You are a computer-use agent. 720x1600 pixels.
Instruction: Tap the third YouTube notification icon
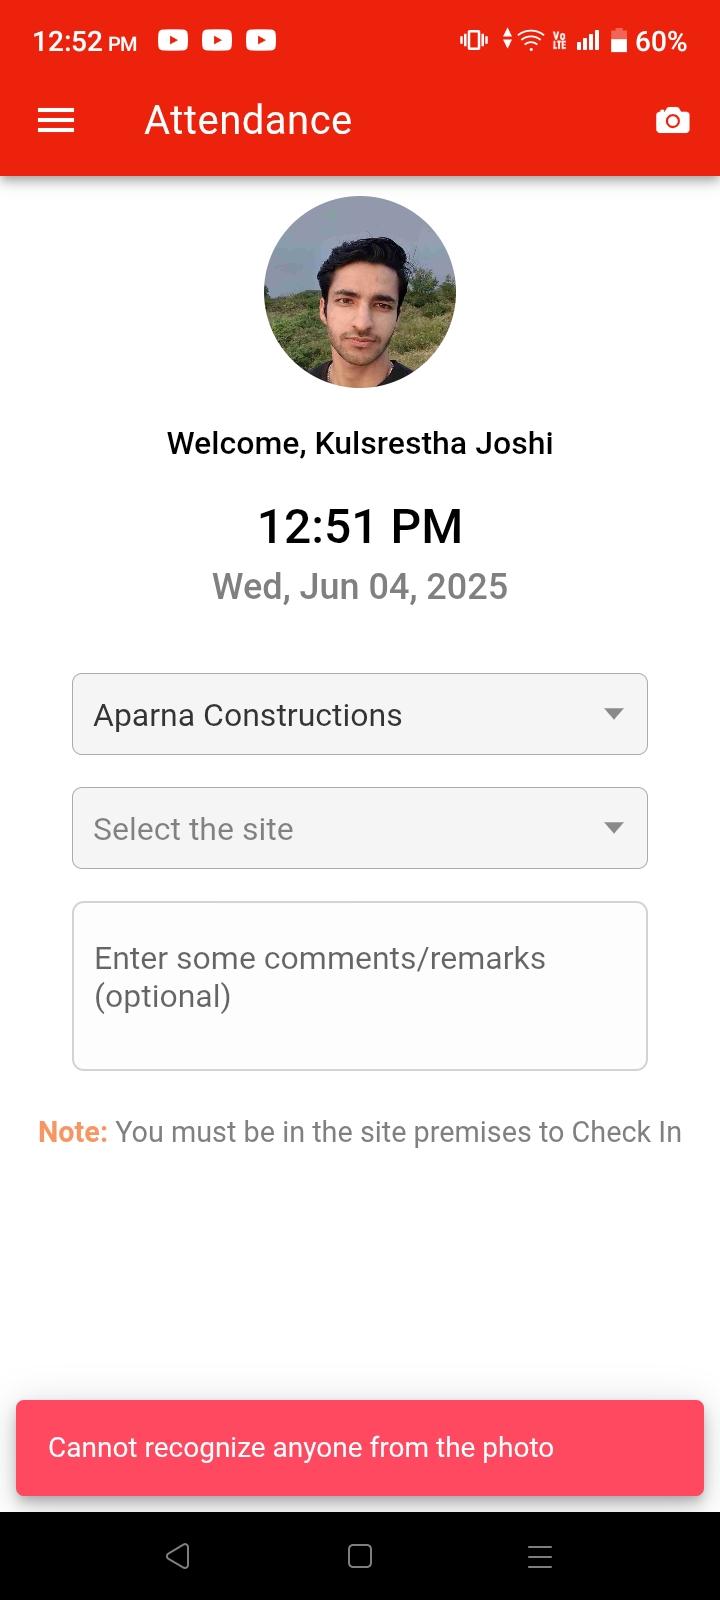point(261,40)
